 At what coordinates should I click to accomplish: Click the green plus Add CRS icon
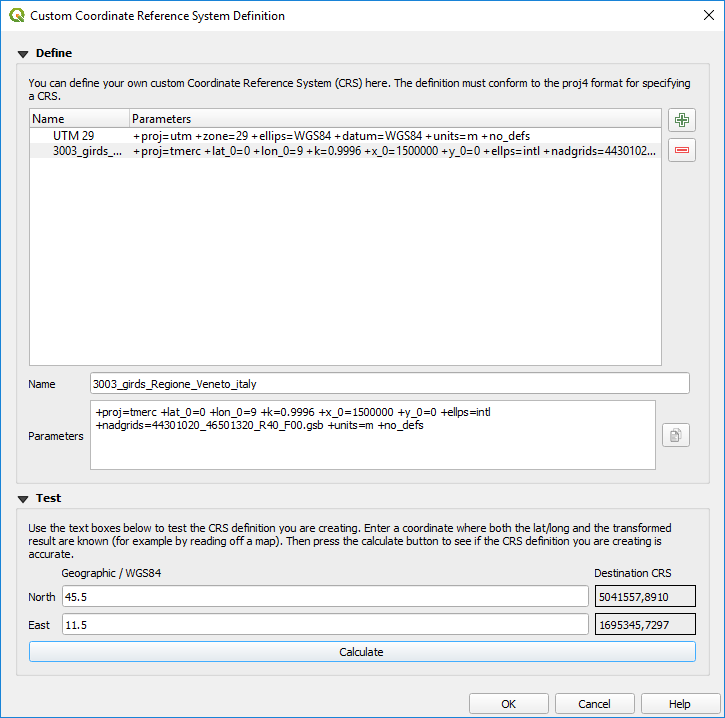(x=682, y=121)
